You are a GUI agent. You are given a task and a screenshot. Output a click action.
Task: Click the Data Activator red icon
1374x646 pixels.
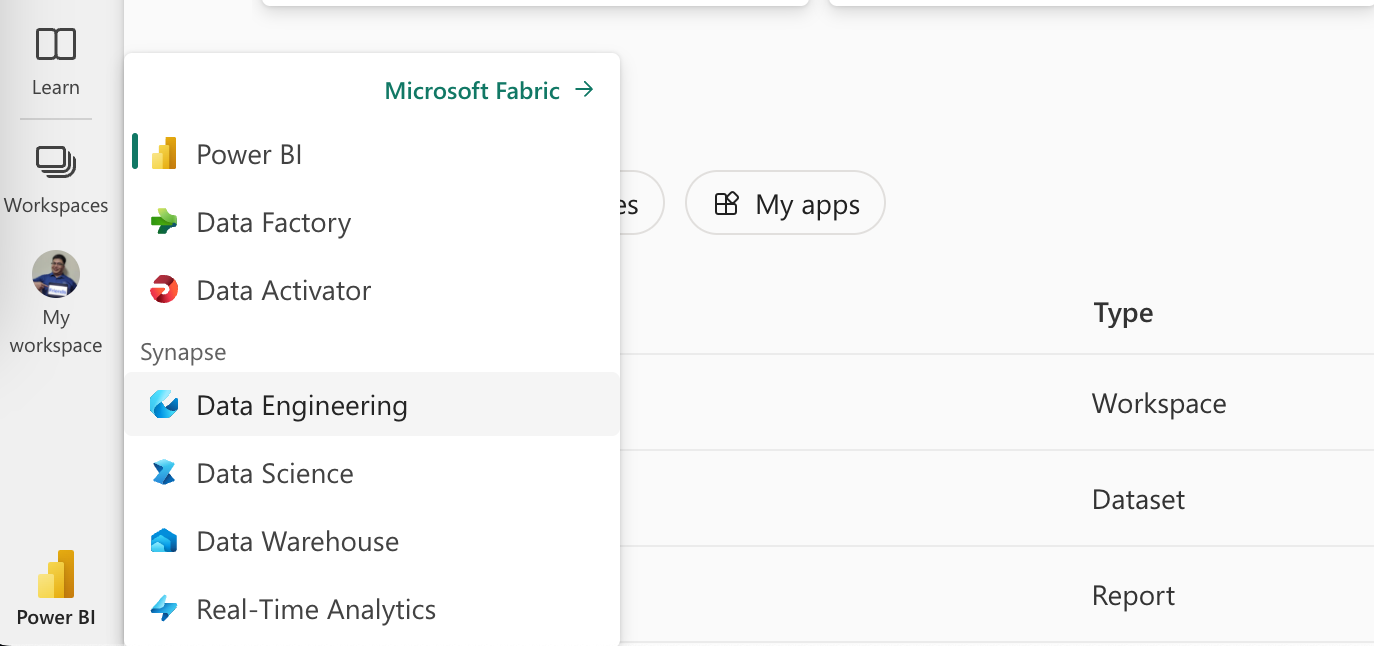tap(164, 290)
